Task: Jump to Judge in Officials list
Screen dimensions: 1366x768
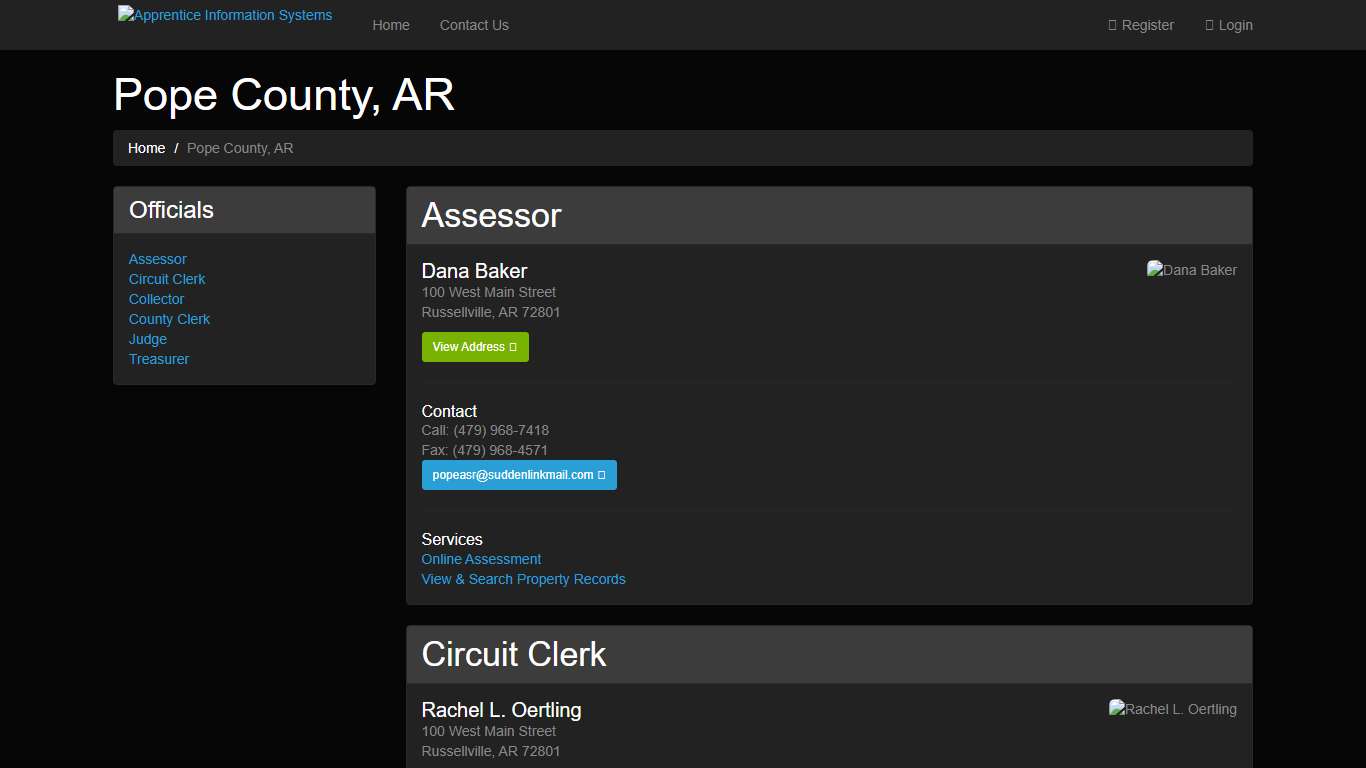Action: pyautogui.click(x=148, y=339)
